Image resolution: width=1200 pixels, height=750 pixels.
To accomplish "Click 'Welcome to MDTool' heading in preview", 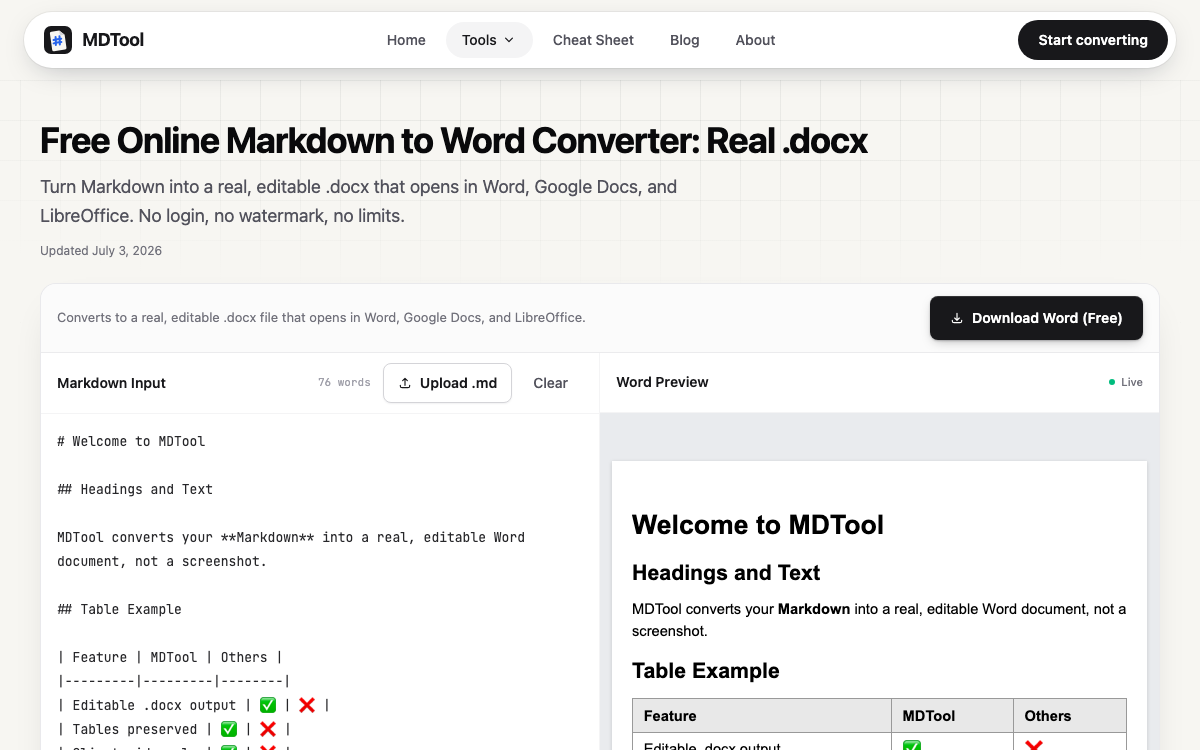I will [x=758, y=525].
